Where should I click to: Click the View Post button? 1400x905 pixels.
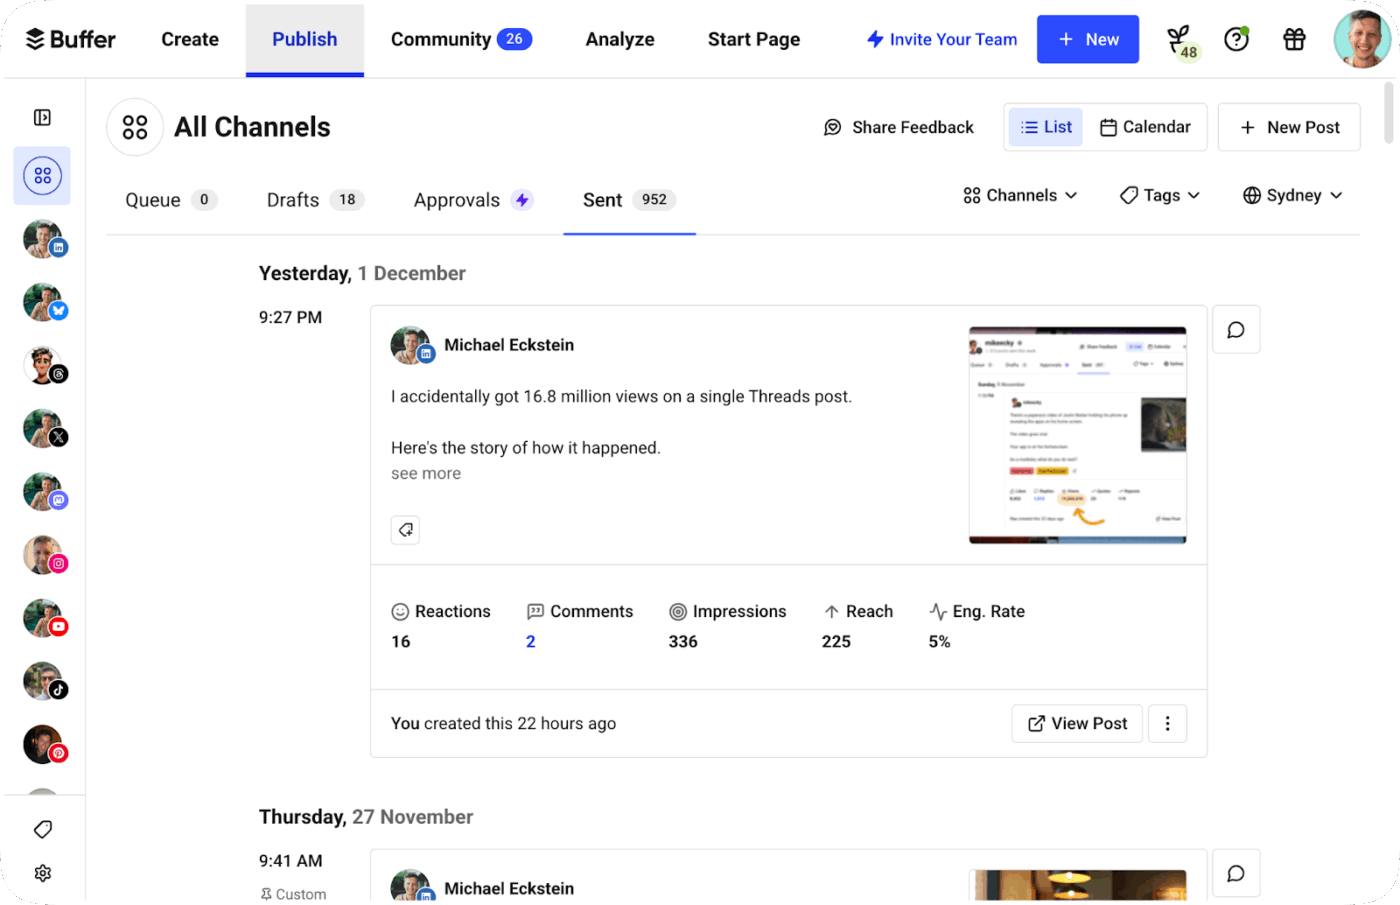[1077, 723]
